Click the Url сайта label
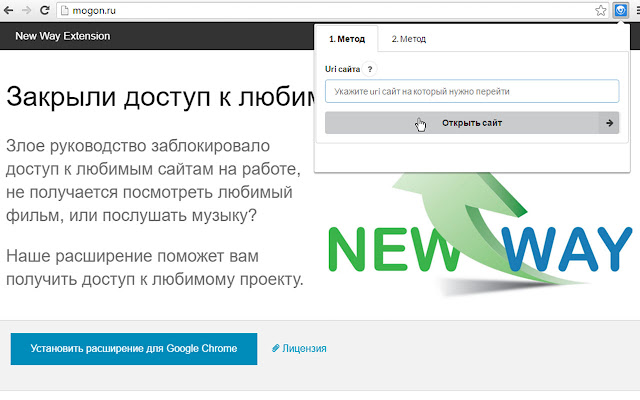 click(x=342, y=69)
